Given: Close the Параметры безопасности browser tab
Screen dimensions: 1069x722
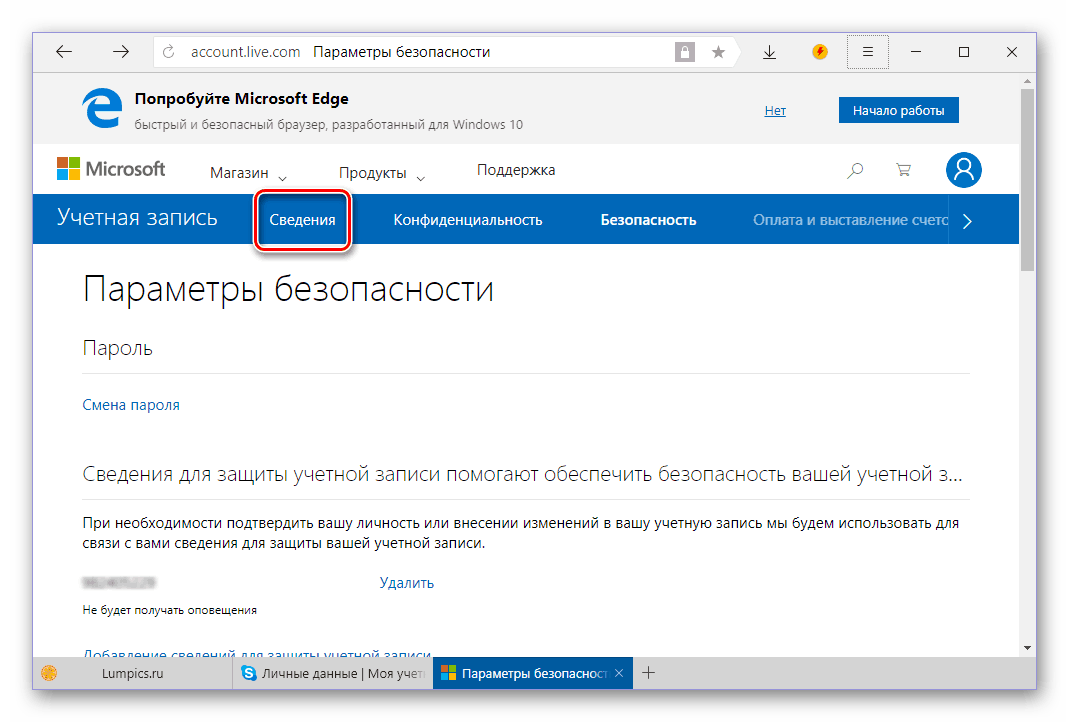Looking at the screenshot, I should 619,674.
